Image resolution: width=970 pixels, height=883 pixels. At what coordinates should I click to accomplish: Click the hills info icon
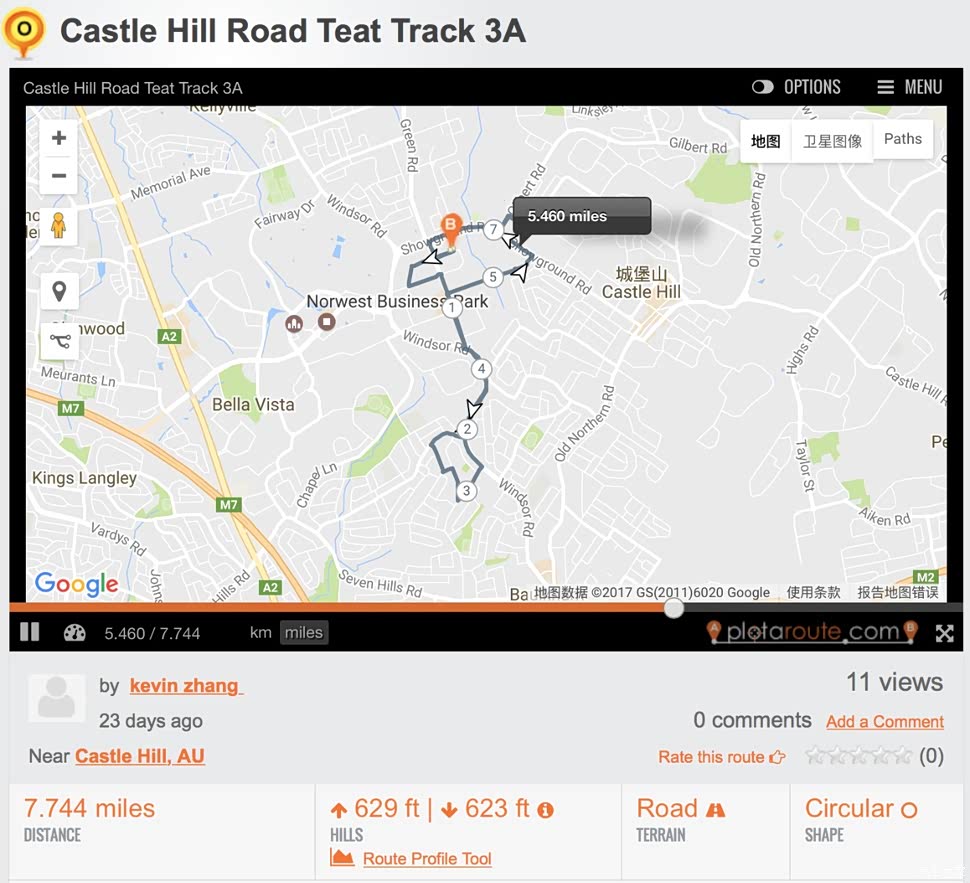coord(546,810)
